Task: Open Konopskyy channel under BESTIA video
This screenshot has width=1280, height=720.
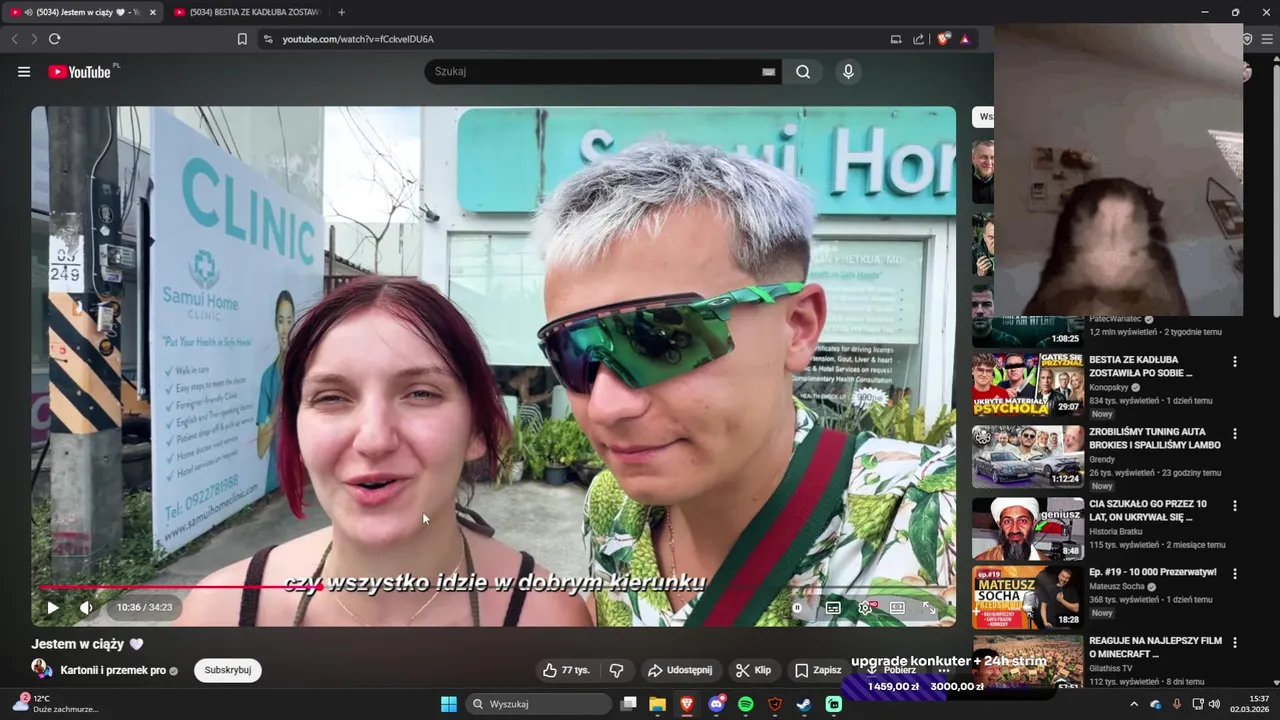Action: point(1109,387)
